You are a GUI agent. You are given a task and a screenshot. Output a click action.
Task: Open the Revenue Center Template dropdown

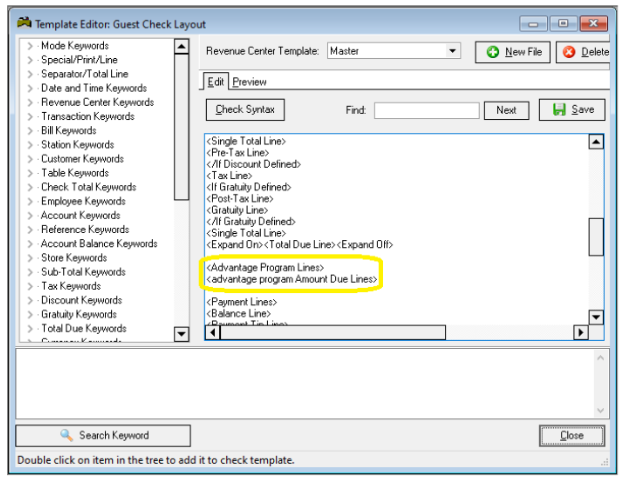coord(452,51)
